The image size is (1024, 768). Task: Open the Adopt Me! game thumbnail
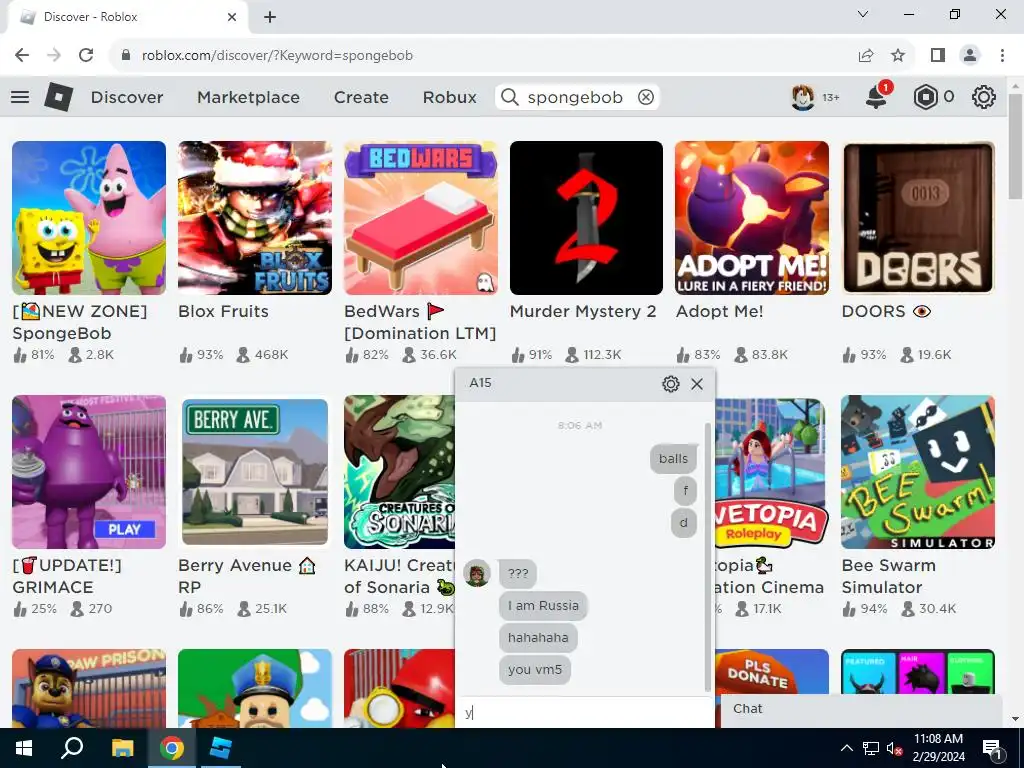(752, 218)
